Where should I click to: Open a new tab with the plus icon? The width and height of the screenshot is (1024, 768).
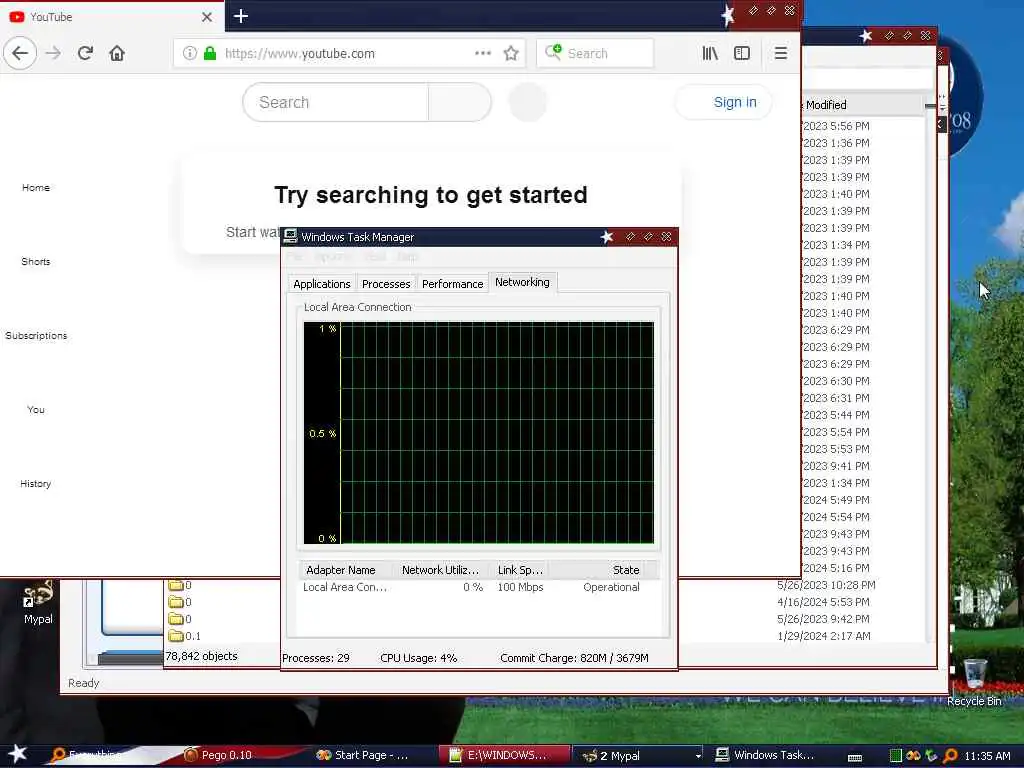[x=240, y=16]
